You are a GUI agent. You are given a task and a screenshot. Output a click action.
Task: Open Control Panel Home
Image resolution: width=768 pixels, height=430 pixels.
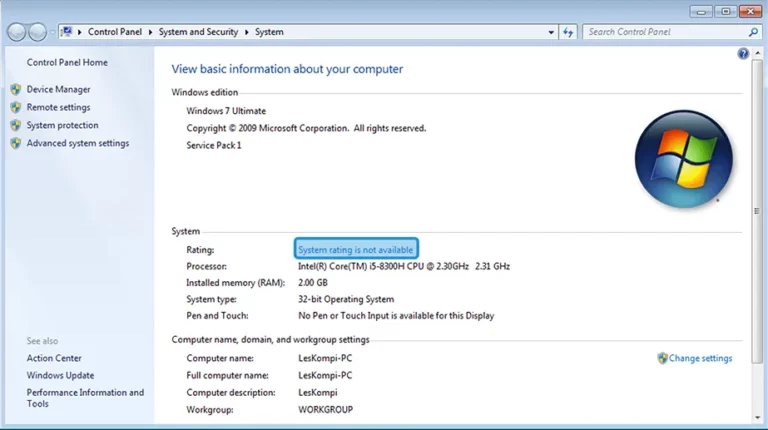tap(67, 63)
